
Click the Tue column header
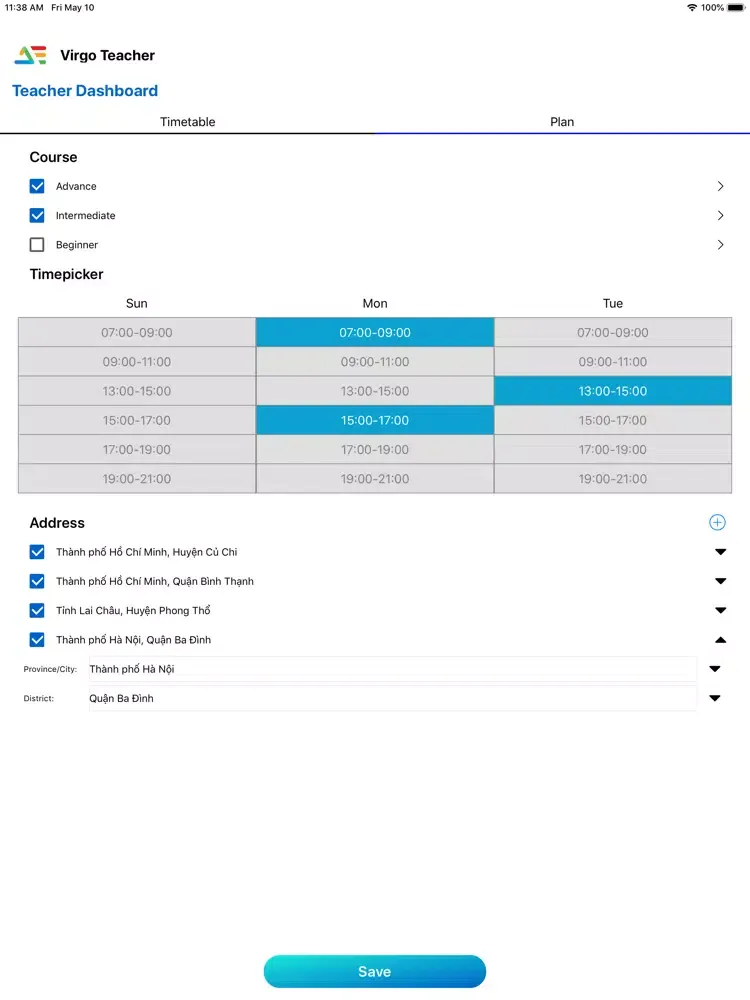pyautogui.click(x=613, y=304)
